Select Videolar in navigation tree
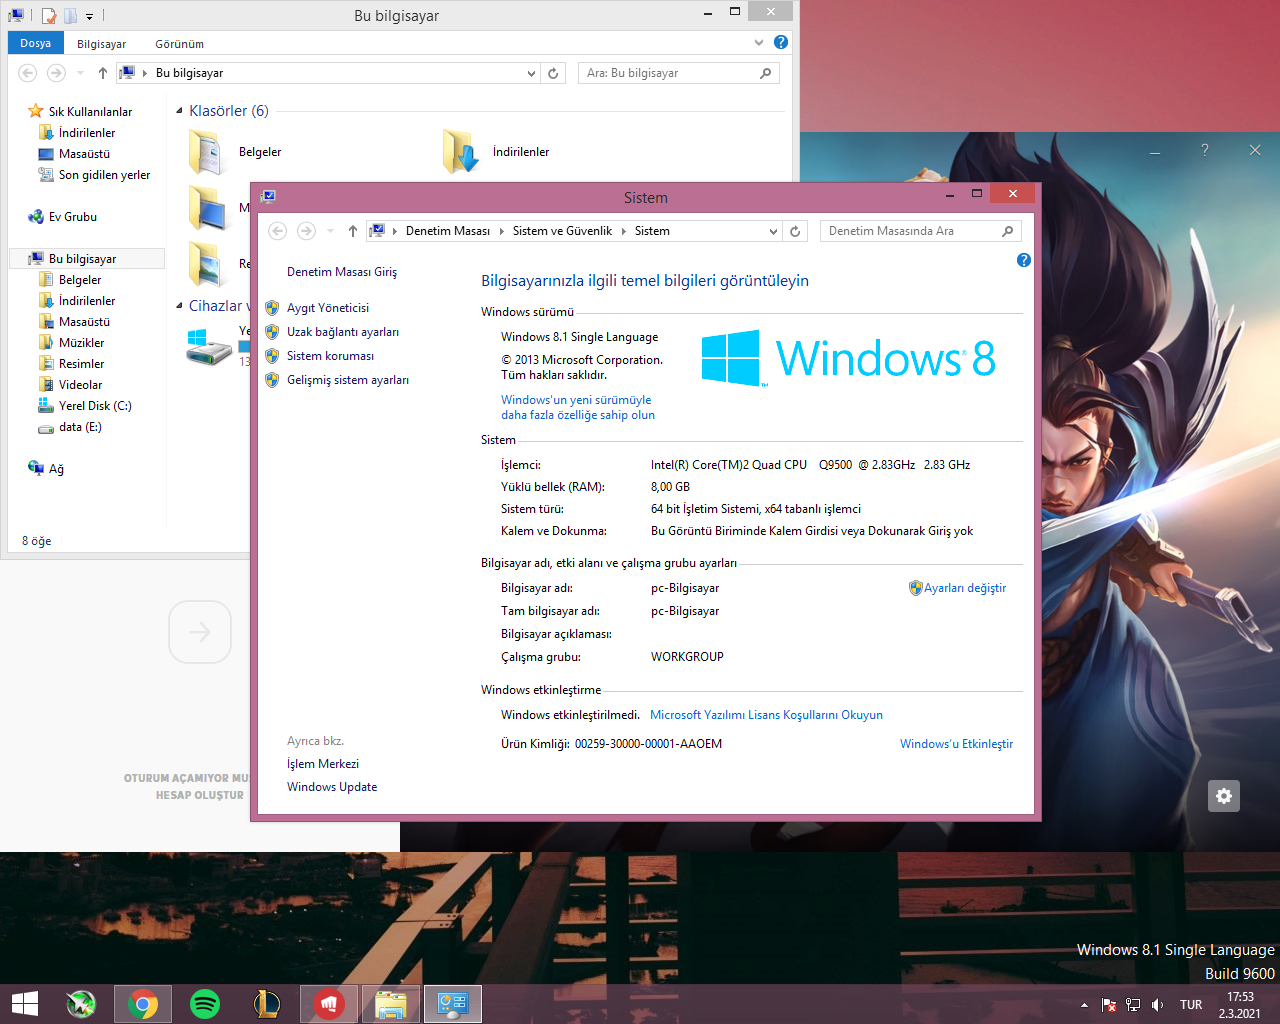The width and height of the screenshot is (1280, 1024). click(70, 385)
